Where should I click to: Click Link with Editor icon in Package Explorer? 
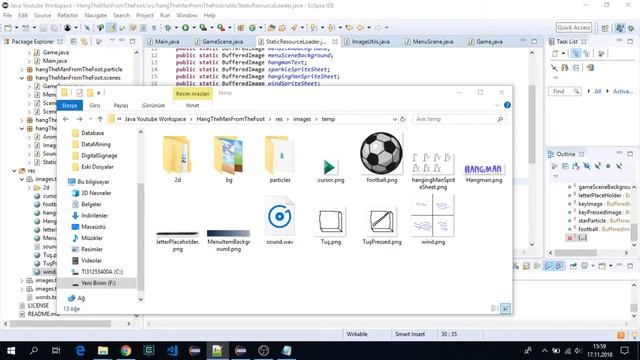pos(84,42)
